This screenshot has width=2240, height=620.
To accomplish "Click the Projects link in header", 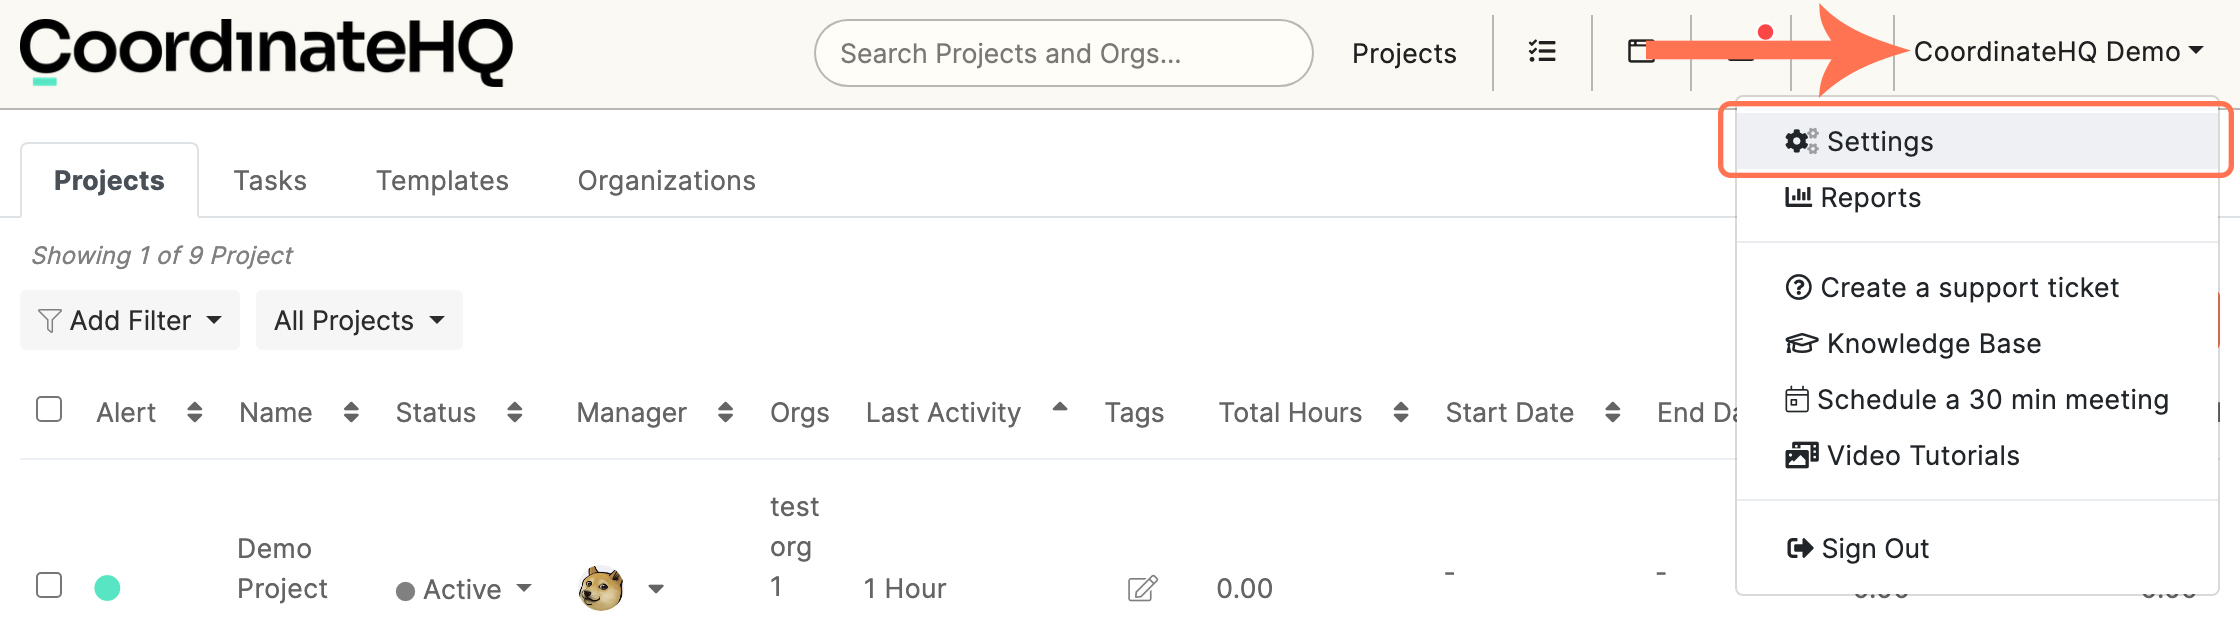I will (x=1404, y=53).
